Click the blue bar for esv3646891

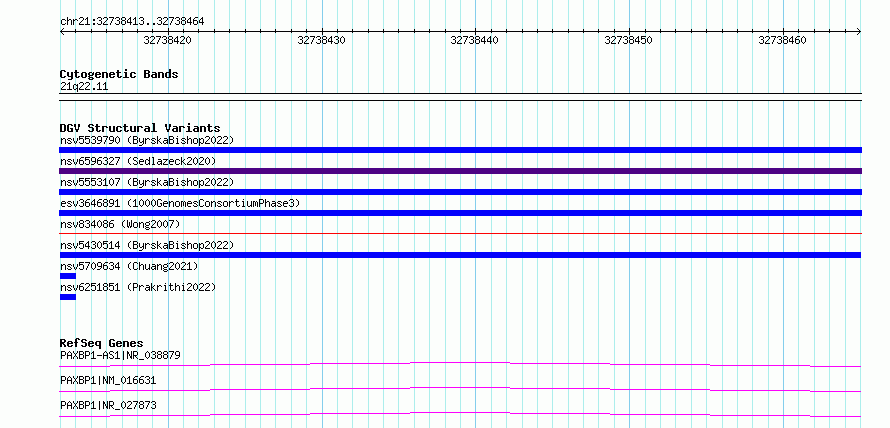click(460, 213)
